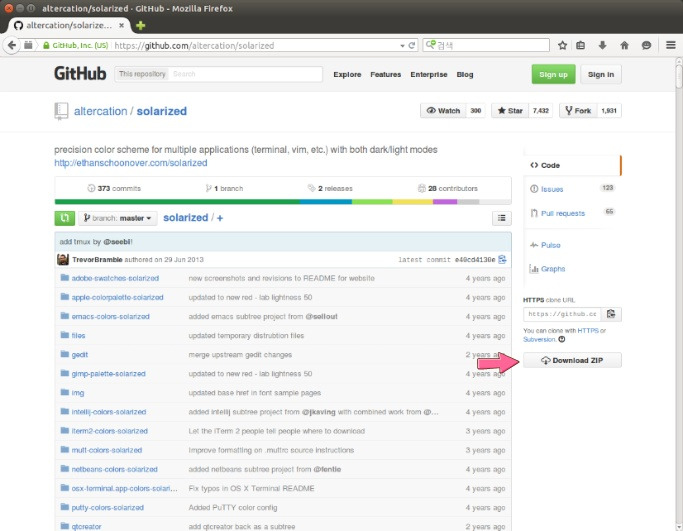683x531 pixels.
Task: Click the Fork button
Action: [x=578, y=111]
